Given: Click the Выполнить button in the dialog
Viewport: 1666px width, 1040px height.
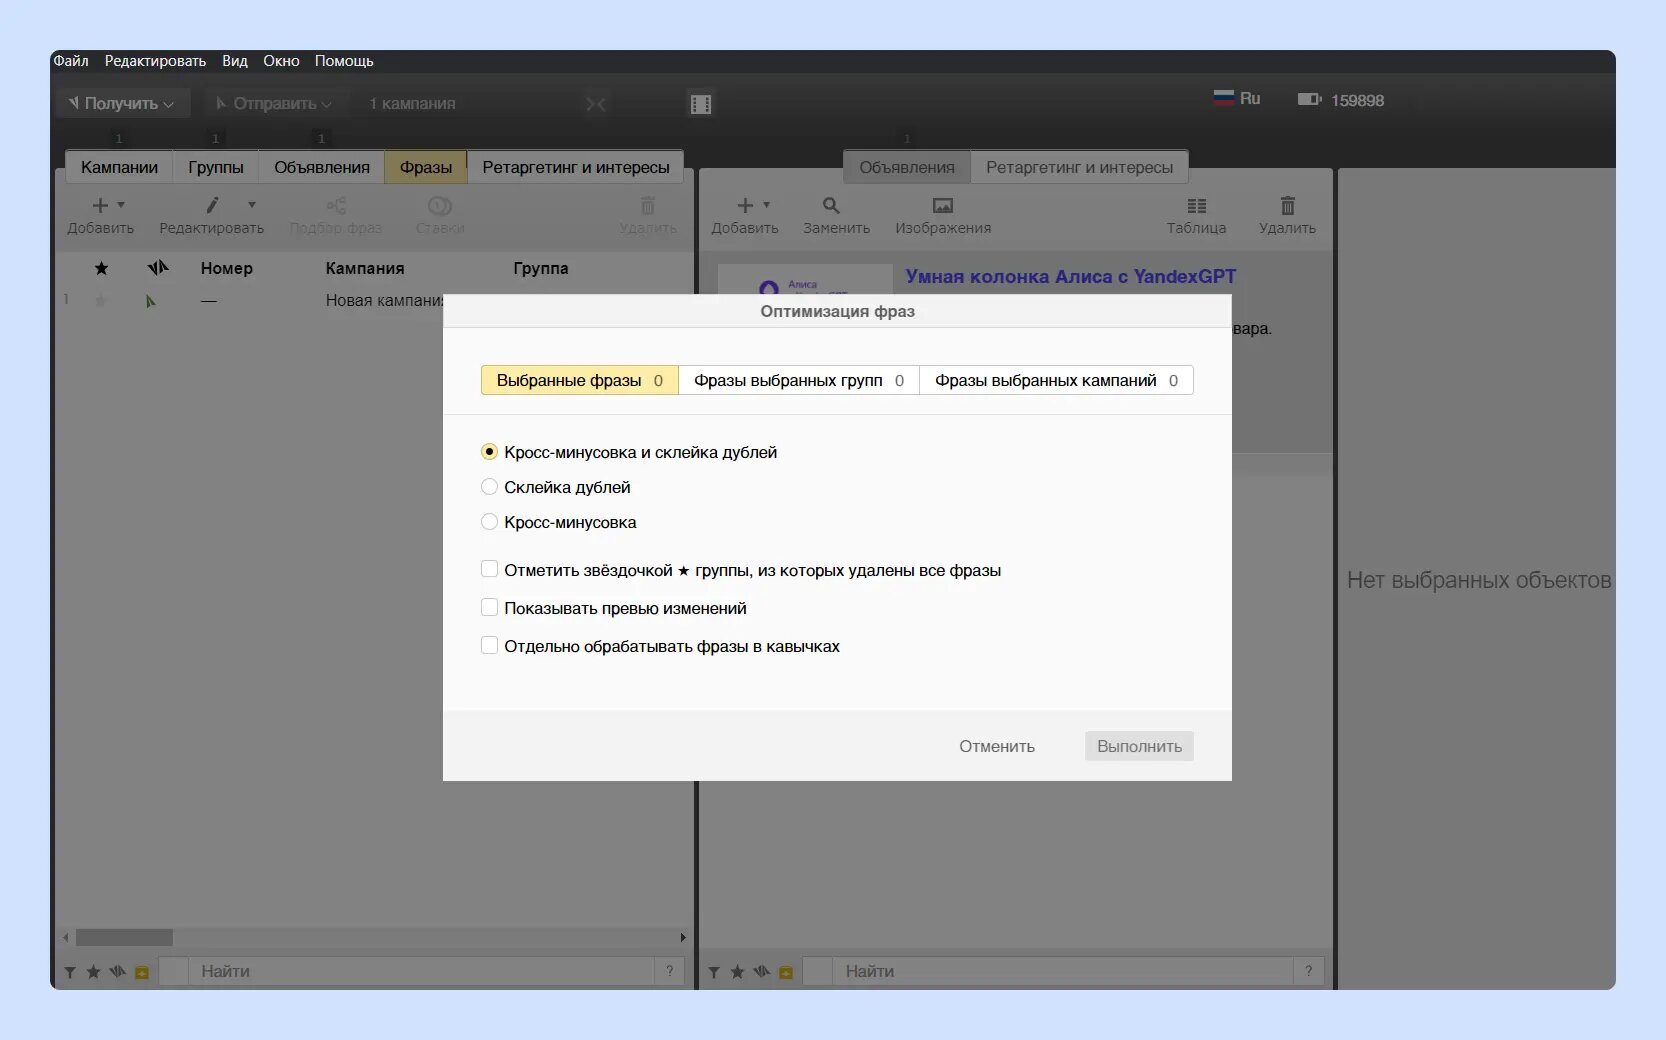Looking at the screenshot, I should (1139, 746).
